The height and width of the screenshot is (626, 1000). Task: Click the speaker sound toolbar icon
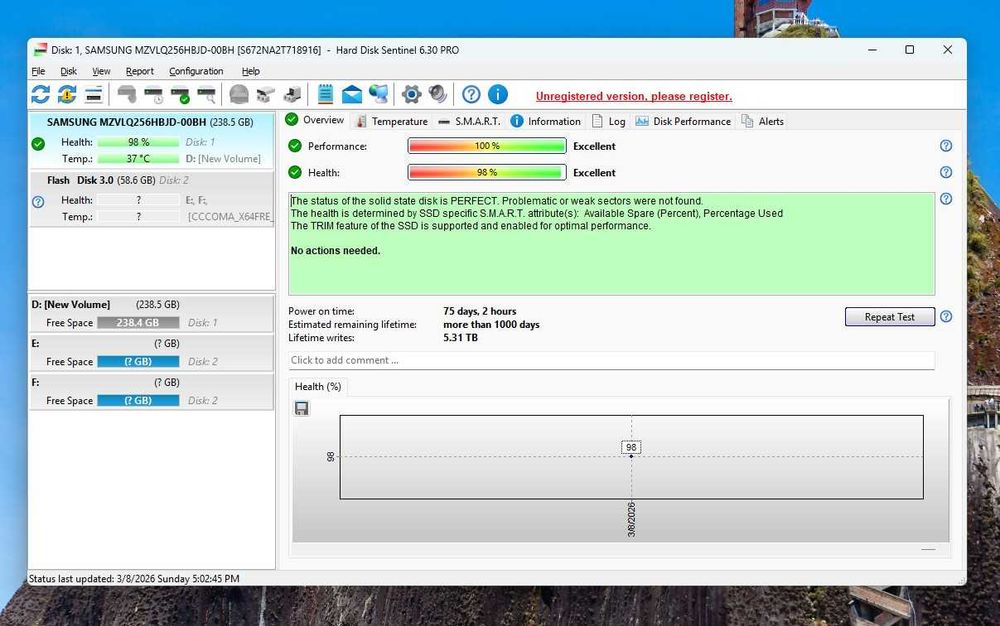click(438, 94)
